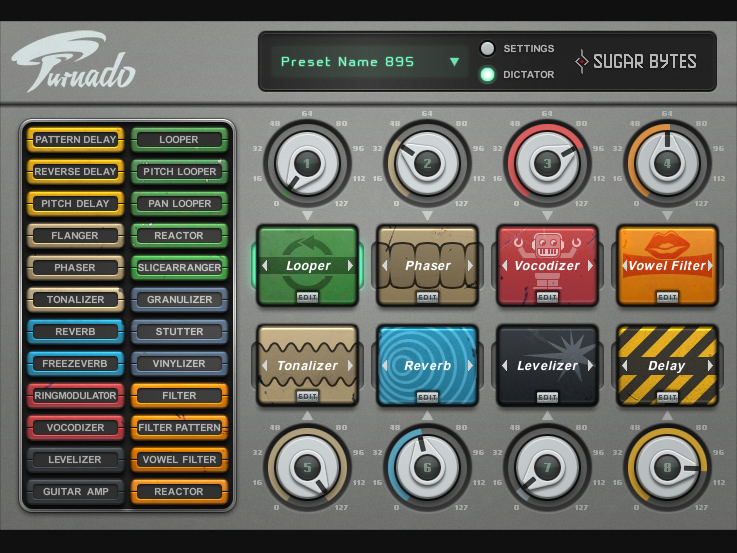Click the Turnado logo
This screenshot has width=737, height=553.
click(x=74, y=62)
